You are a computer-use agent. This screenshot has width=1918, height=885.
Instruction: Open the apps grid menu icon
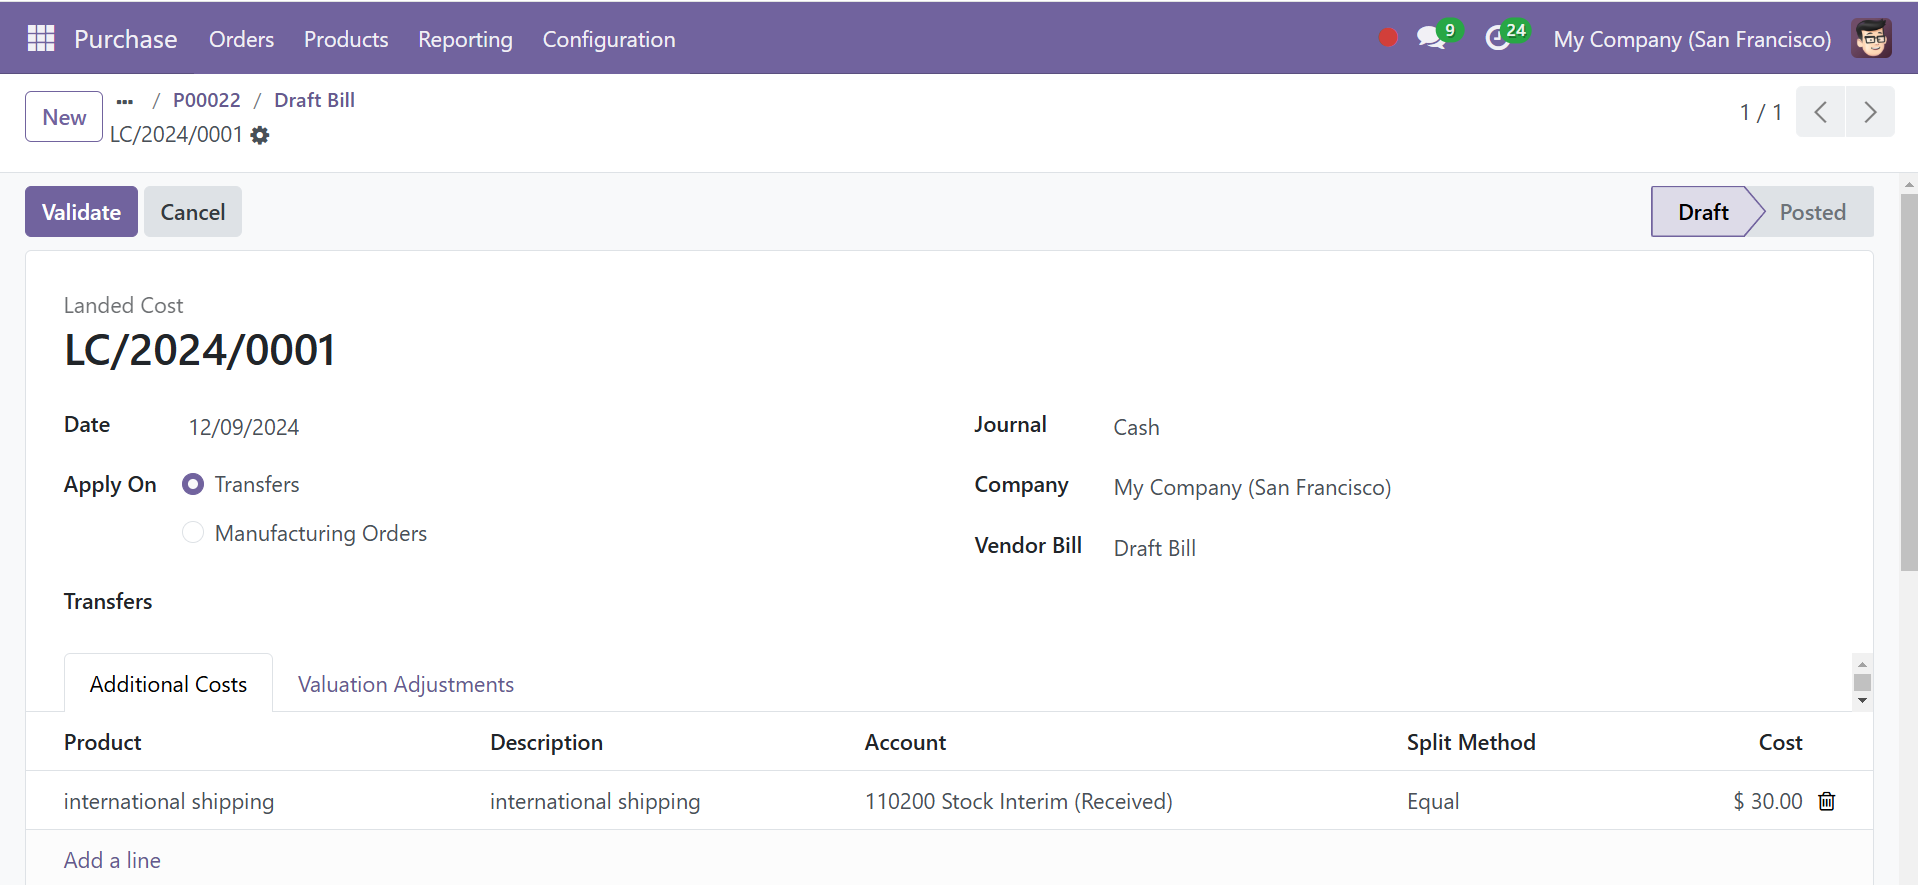(41, 39)
